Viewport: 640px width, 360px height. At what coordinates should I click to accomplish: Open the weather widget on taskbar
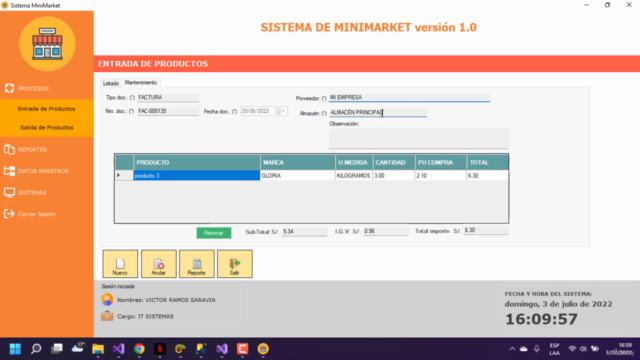(78, 348)
